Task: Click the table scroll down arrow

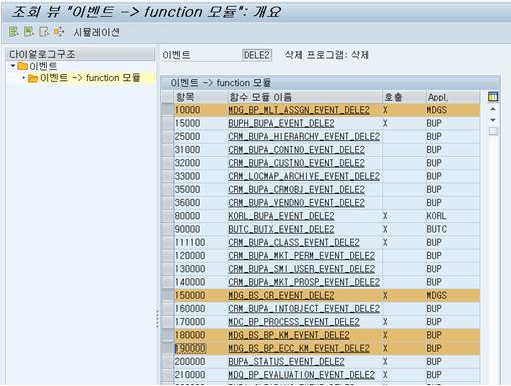Action: (x=493, y=120)
